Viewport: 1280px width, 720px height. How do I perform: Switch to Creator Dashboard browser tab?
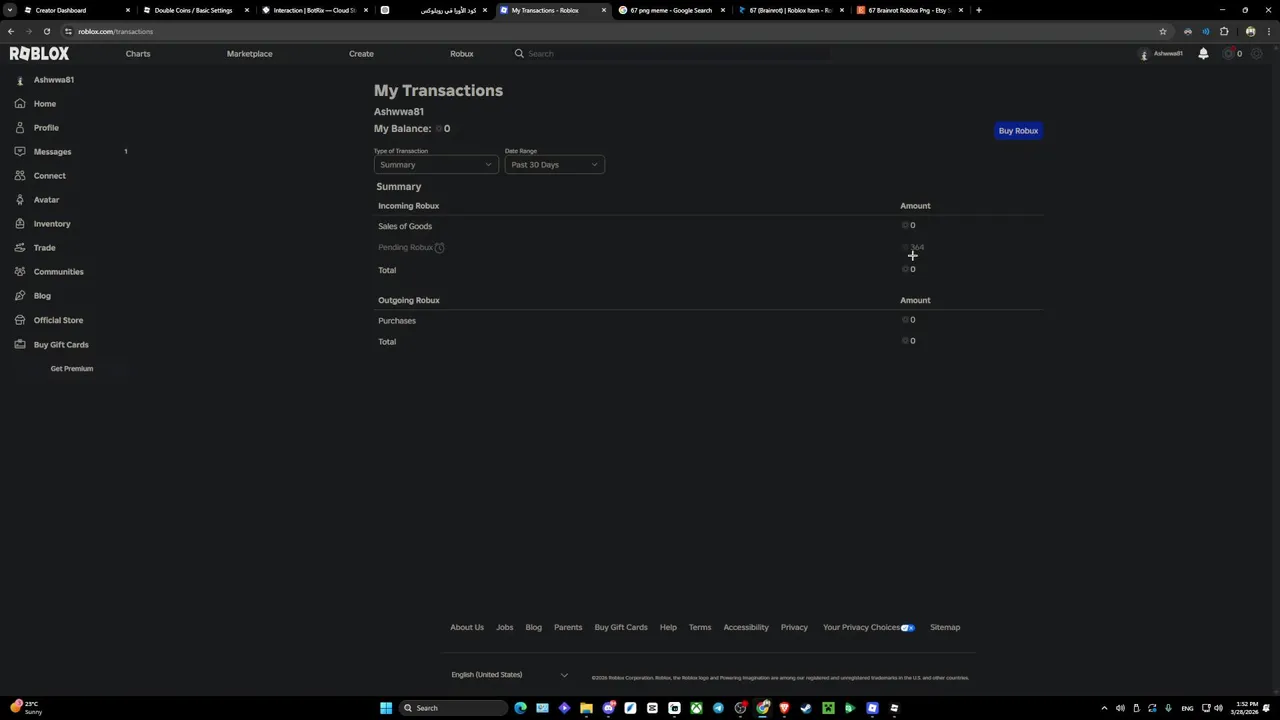[x=76, y=10]
